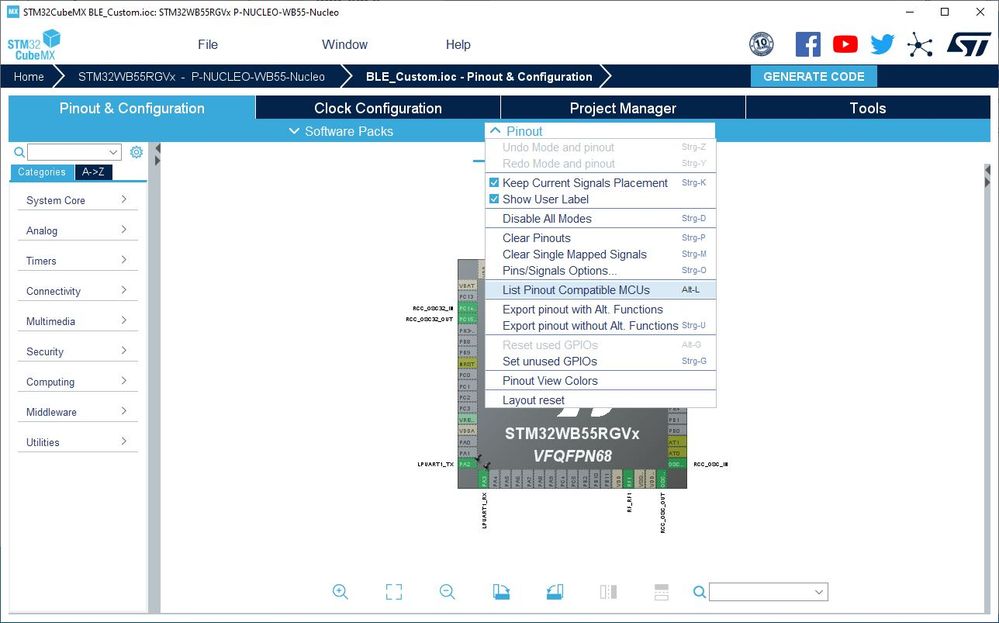Expand the Security category
Image resolution: width=999 pixels, height=623 pixels.
[x=77, y=352]
